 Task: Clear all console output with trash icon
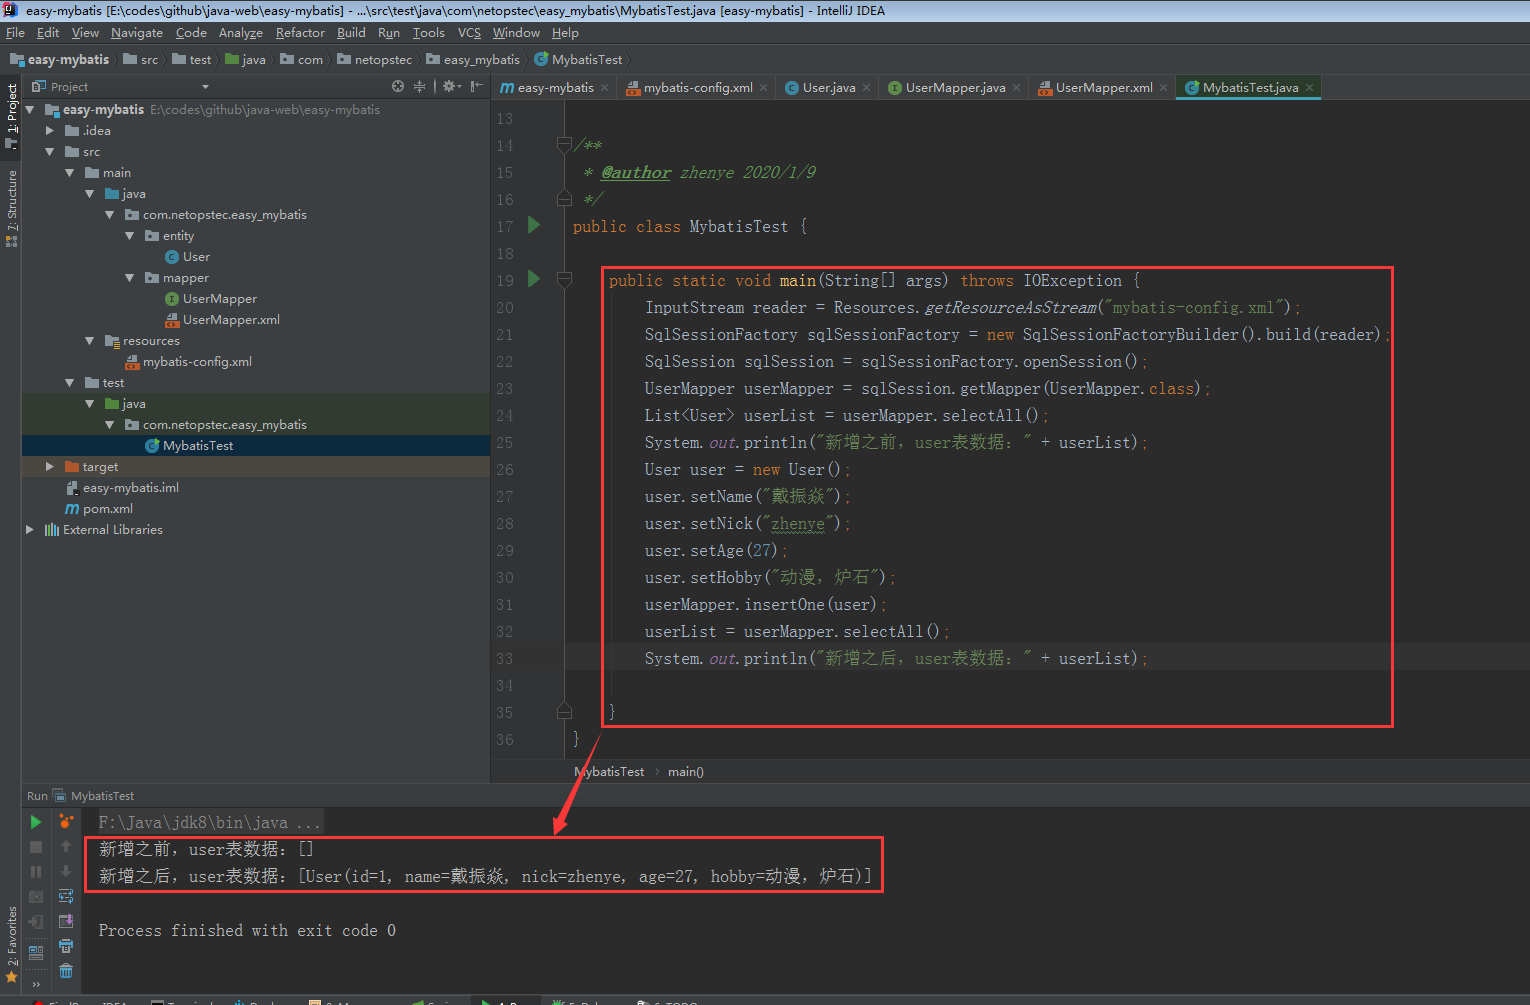click(66, 971)
